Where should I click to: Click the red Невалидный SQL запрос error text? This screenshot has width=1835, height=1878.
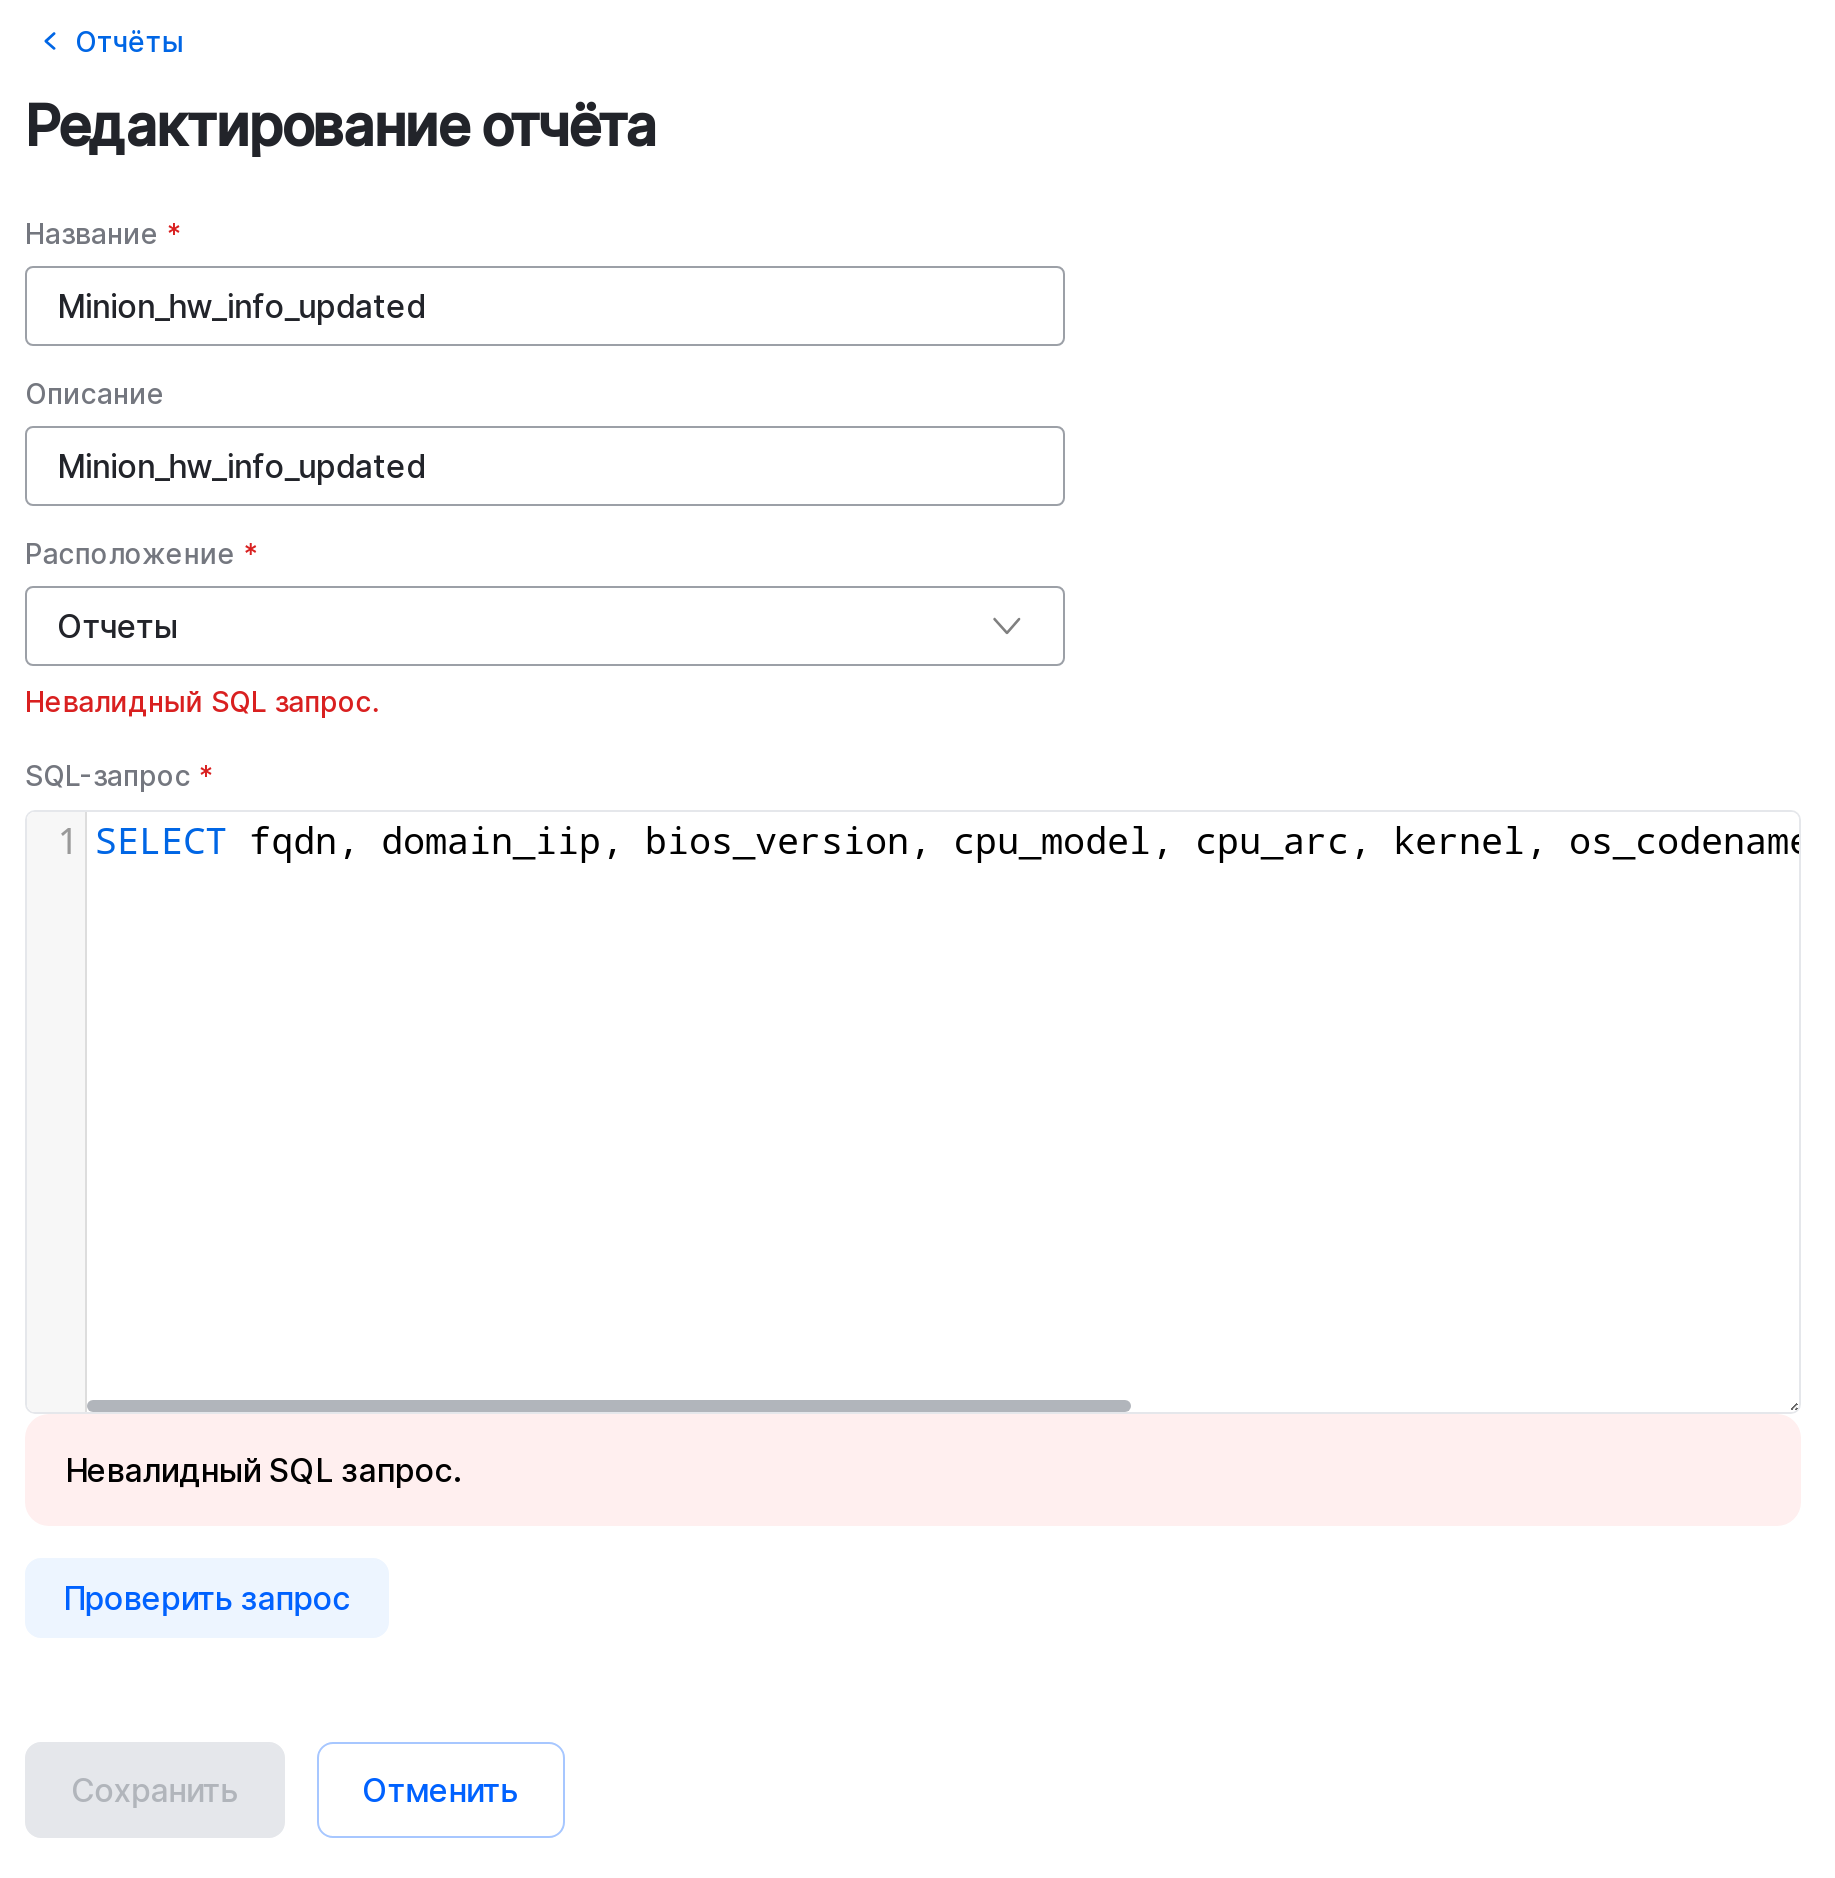[202, 702]
